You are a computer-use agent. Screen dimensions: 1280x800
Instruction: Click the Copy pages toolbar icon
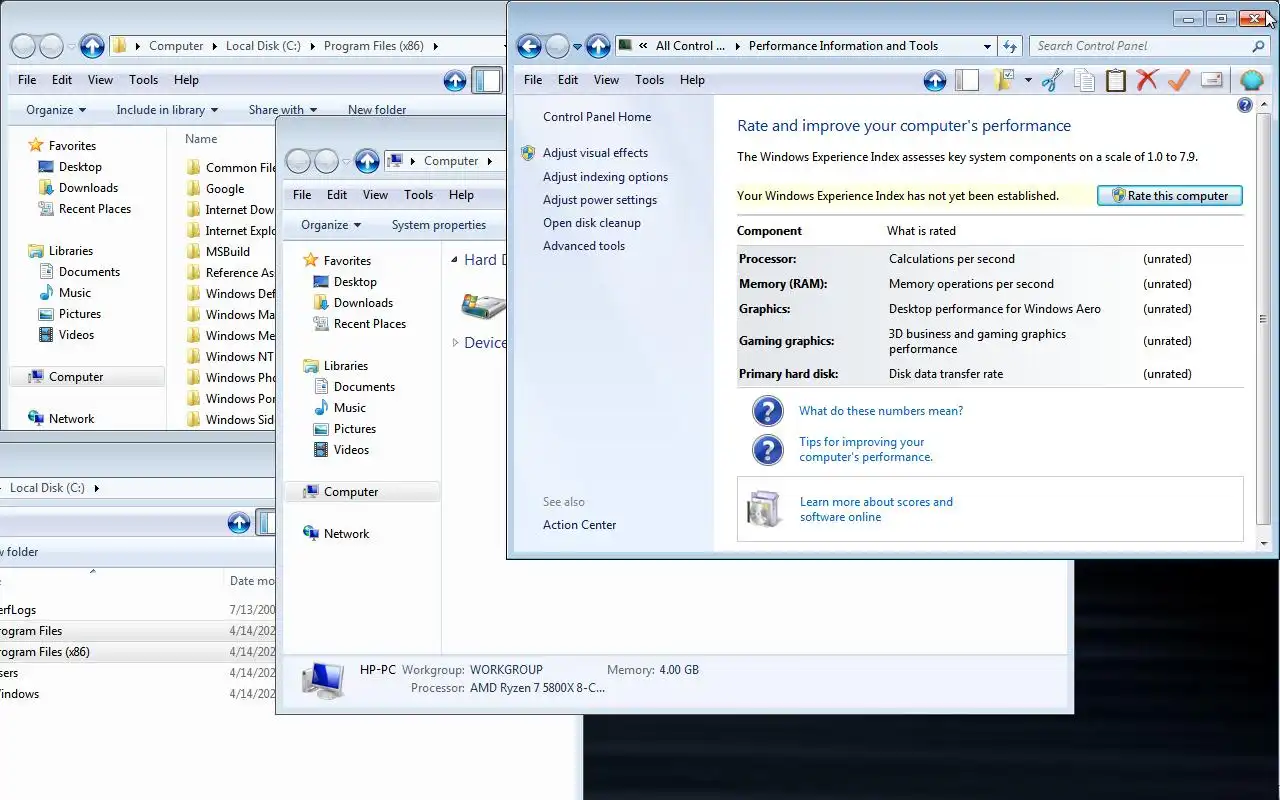coord(1084,81)
